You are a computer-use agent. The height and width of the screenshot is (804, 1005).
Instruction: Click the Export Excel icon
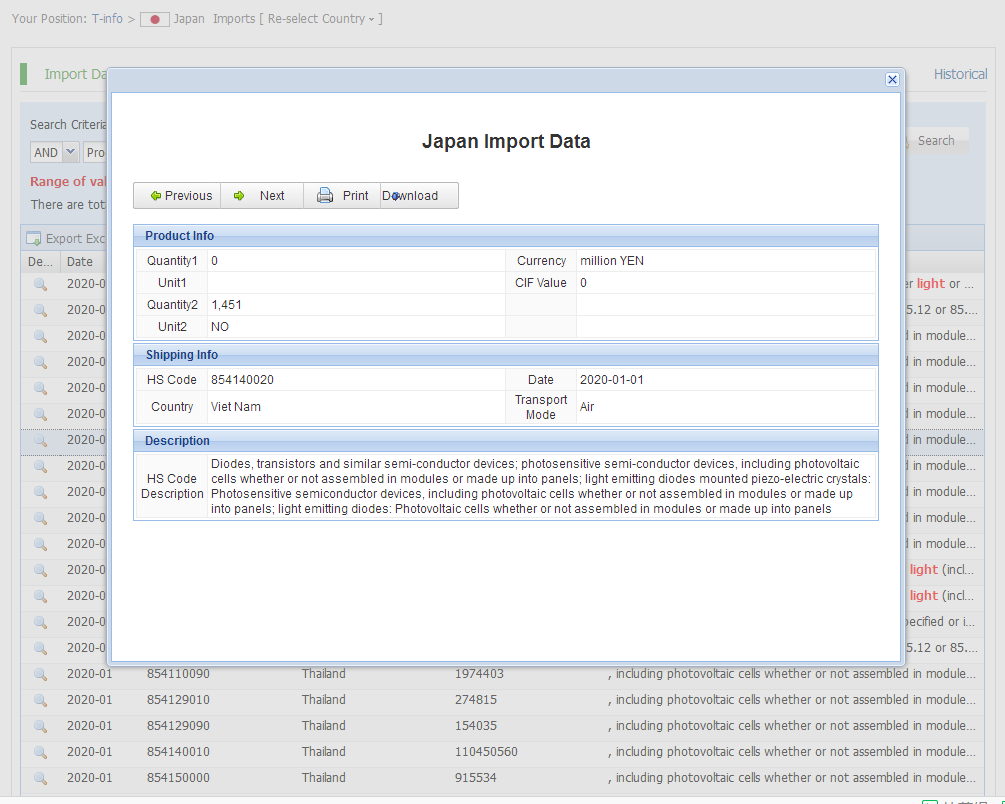[34, 239]
